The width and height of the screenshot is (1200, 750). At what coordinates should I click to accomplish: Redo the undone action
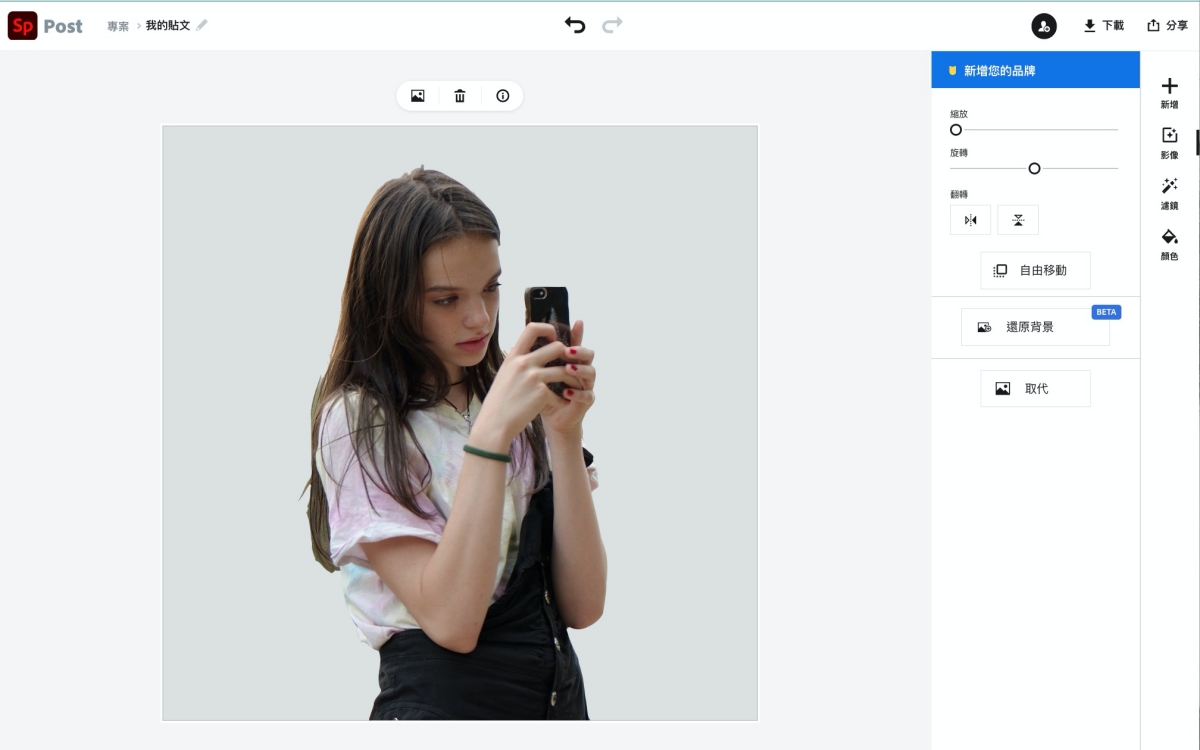point(612,25)
